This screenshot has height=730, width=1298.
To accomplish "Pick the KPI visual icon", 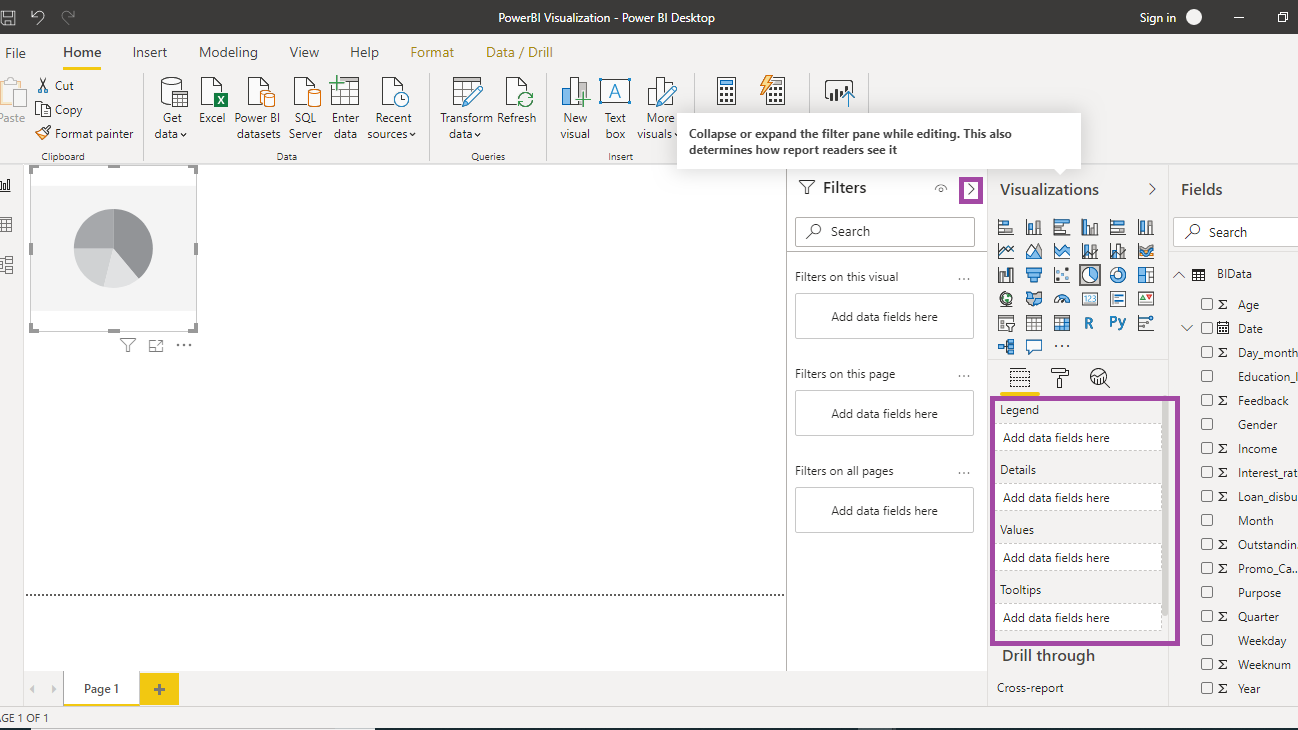I will tap(1146, 299).
